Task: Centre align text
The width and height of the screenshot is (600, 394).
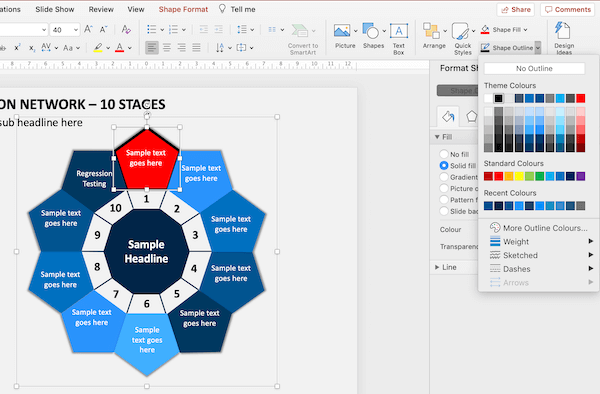Action: coord(167,47)
